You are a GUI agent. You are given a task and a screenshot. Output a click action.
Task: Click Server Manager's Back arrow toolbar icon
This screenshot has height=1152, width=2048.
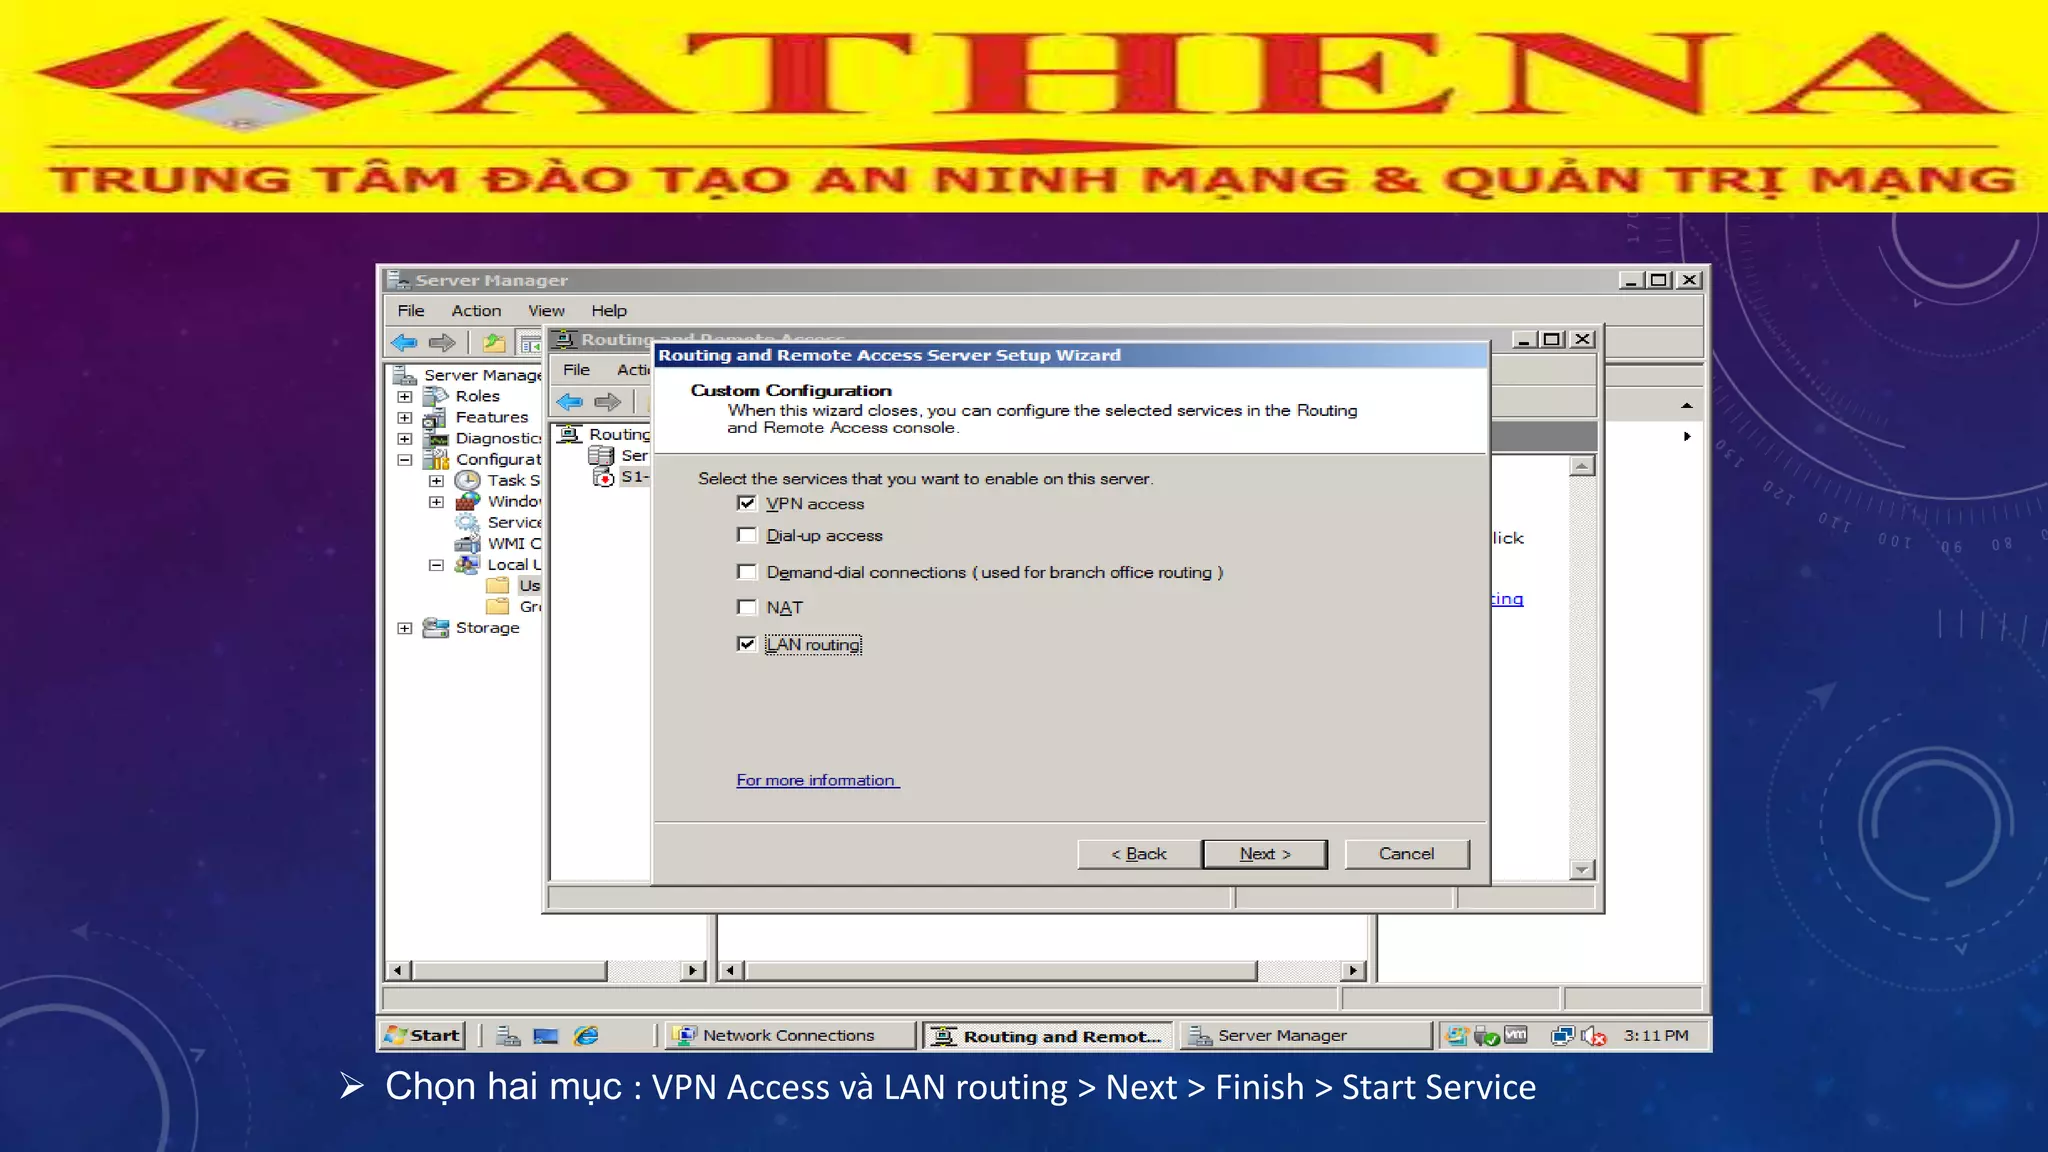(x=404, y=343)
